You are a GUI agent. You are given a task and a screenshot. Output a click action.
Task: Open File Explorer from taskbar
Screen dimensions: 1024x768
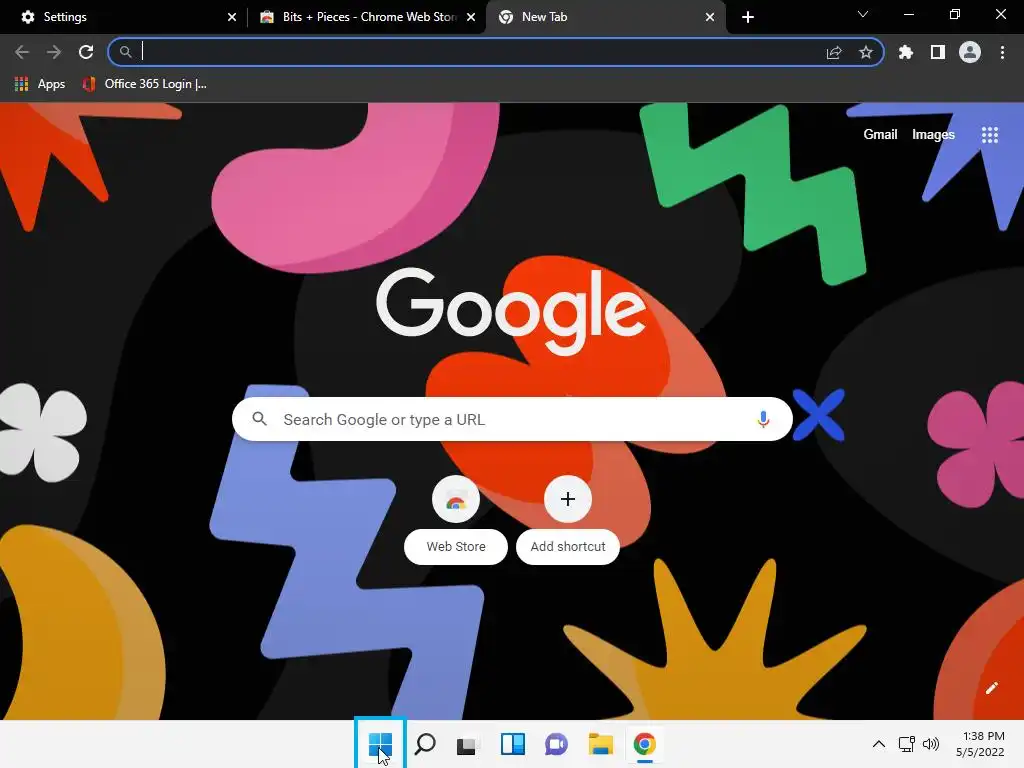[x=600, y=744]
